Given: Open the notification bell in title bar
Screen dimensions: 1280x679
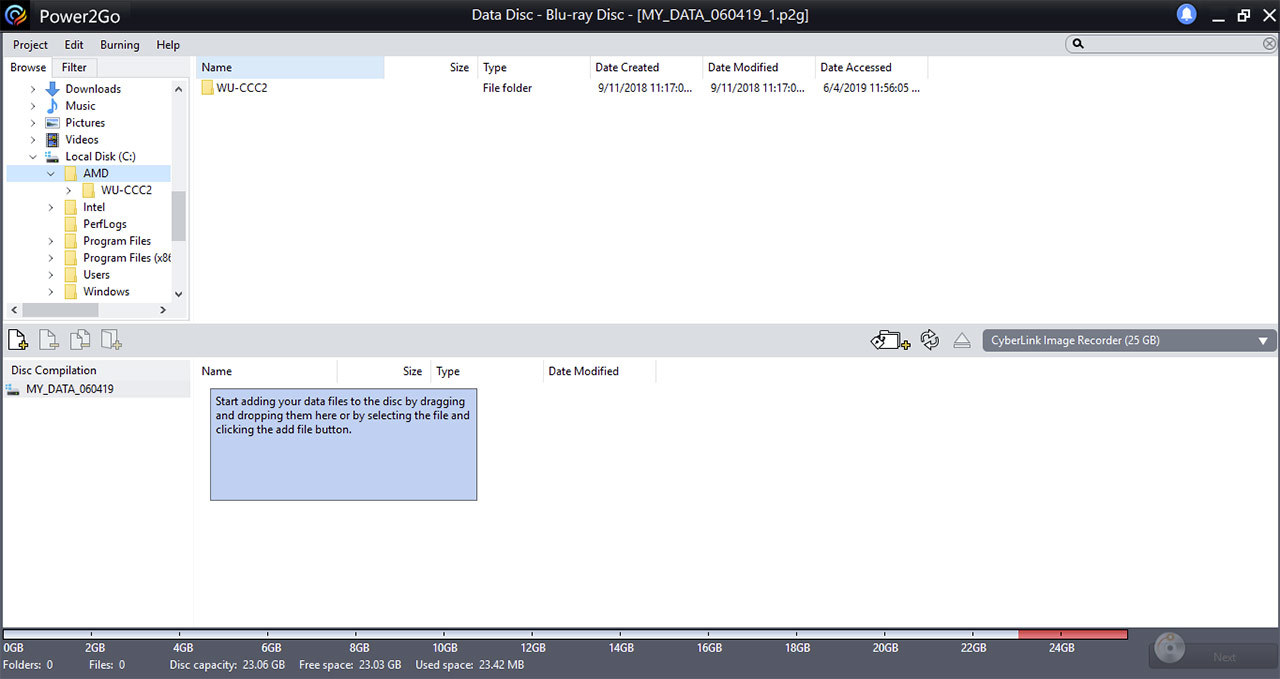Looking at the screenshot, I should 1186,14.
